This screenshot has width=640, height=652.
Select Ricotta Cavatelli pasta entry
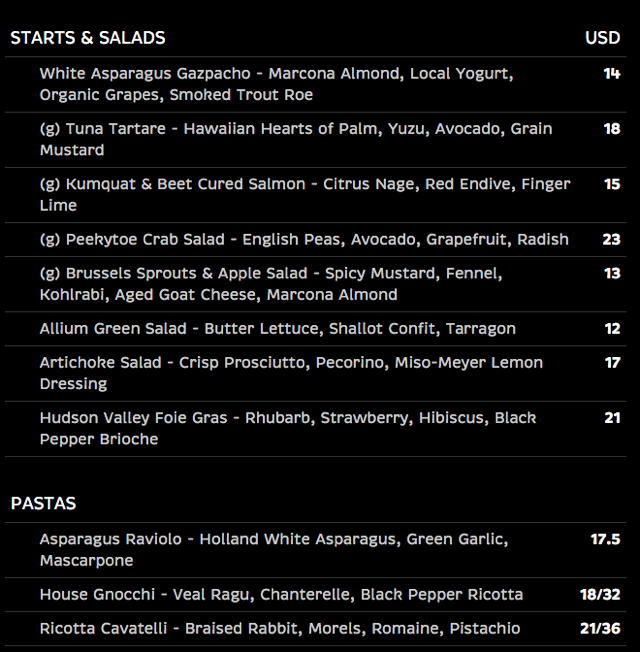(315, 628)
